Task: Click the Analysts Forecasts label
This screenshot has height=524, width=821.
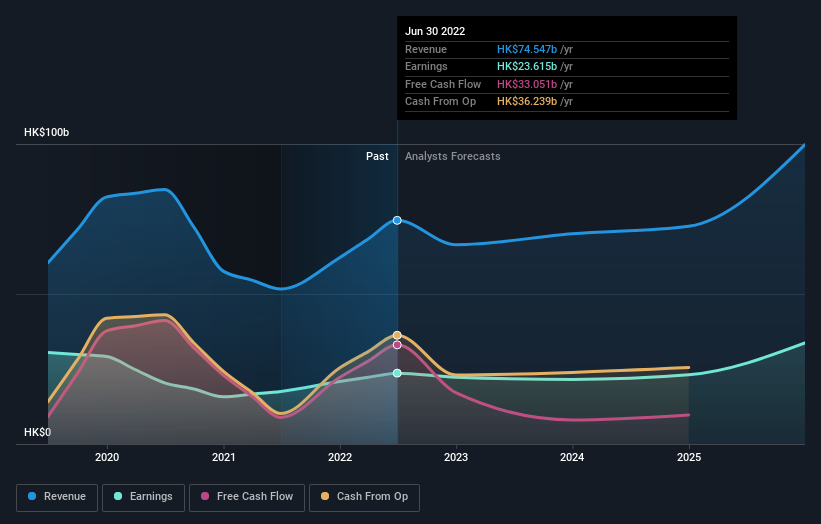Action: pyautogui.click(x=452, y=157)
